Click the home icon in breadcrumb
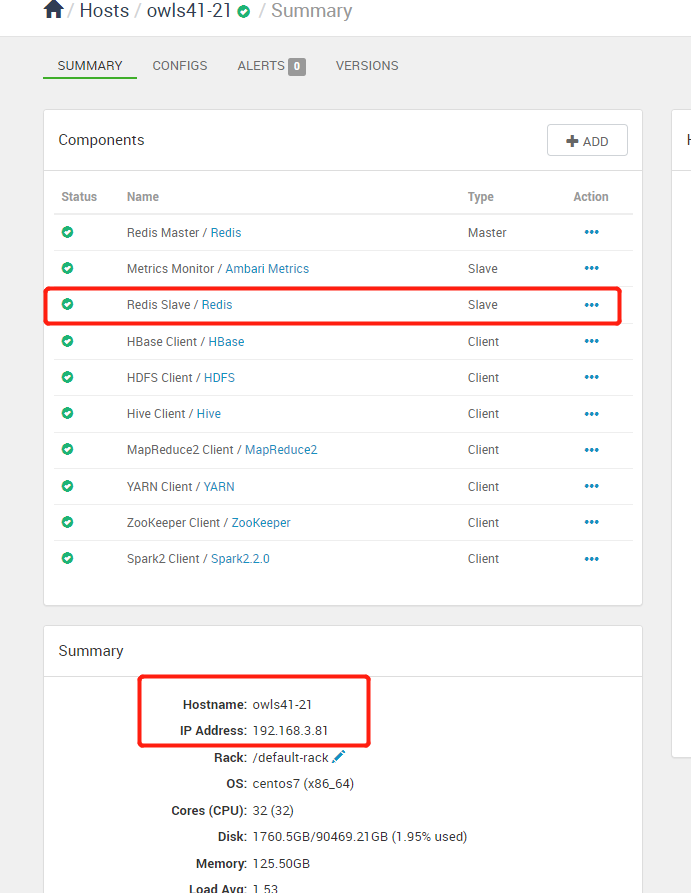Image resolution: width=691 pixels, height=893 pixels. (x=54, y=10)
